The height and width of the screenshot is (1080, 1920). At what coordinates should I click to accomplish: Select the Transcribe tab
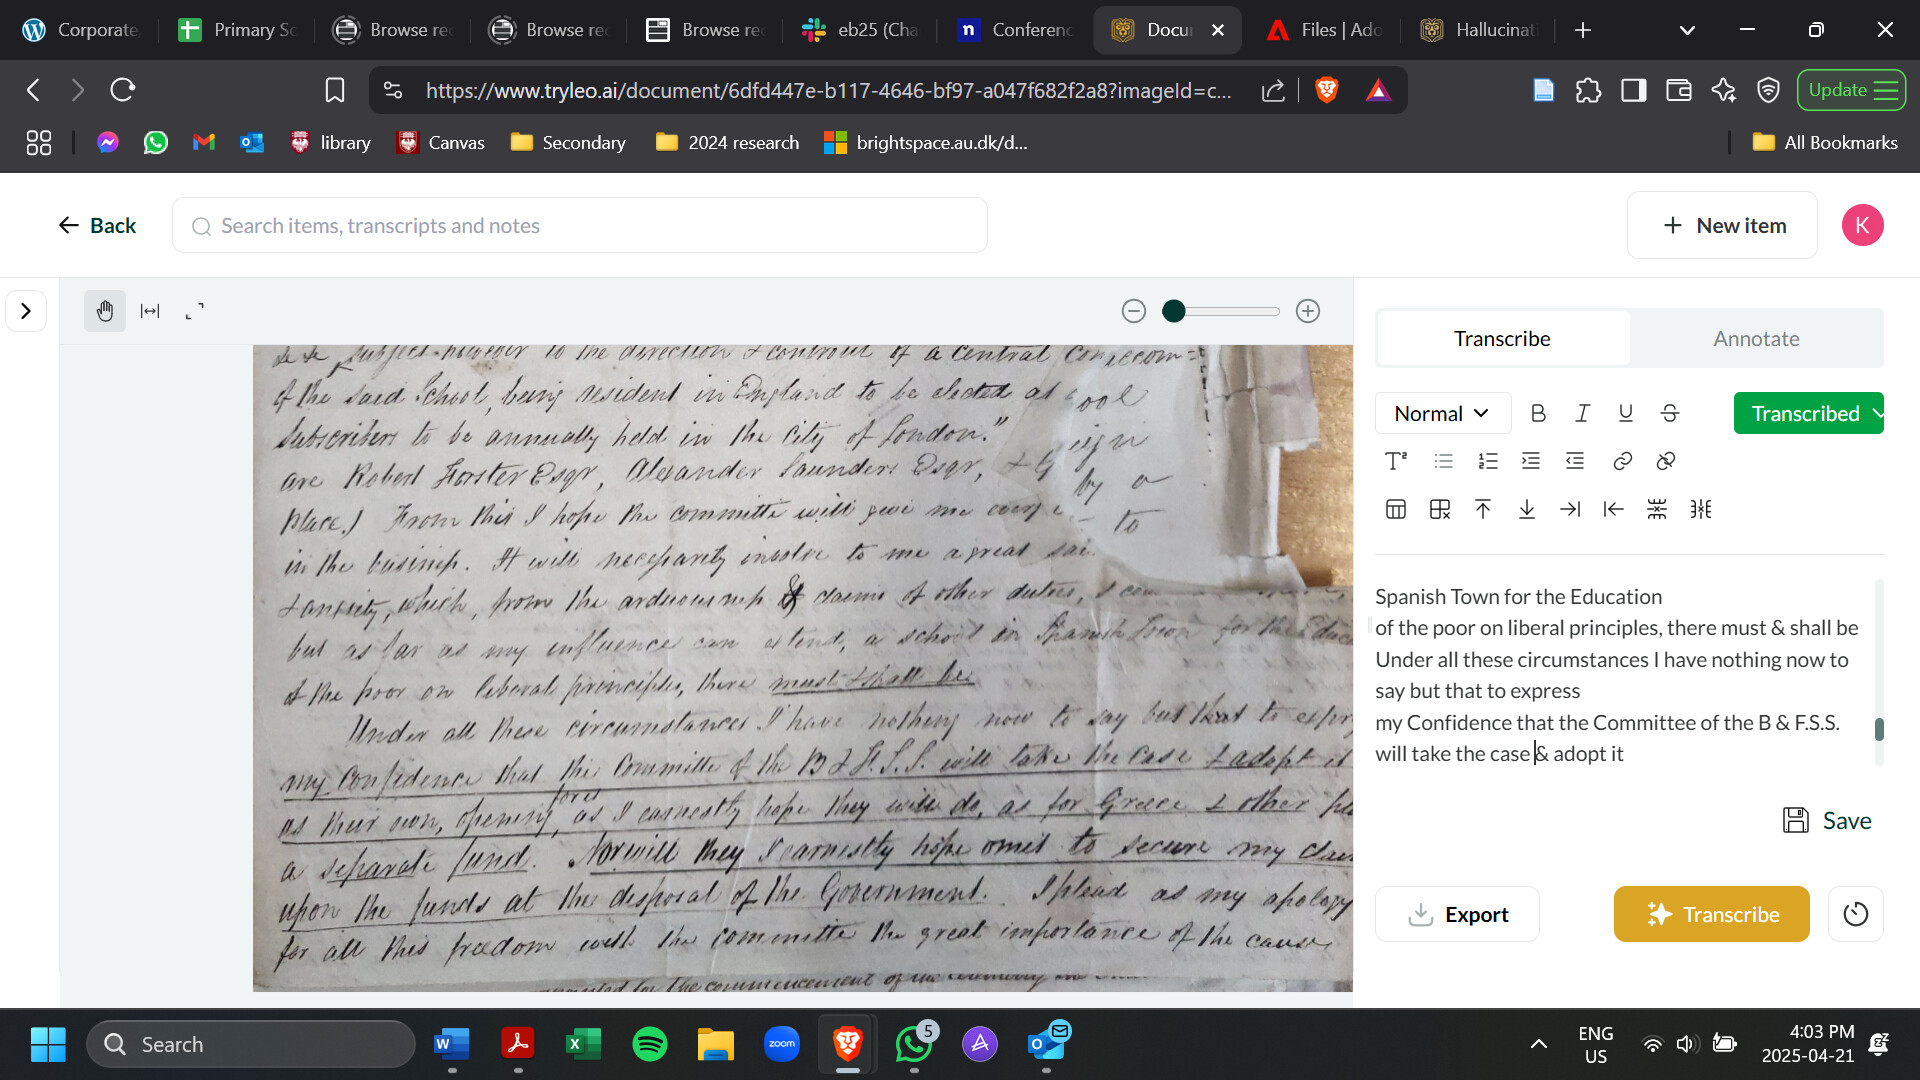(1502, 338)
